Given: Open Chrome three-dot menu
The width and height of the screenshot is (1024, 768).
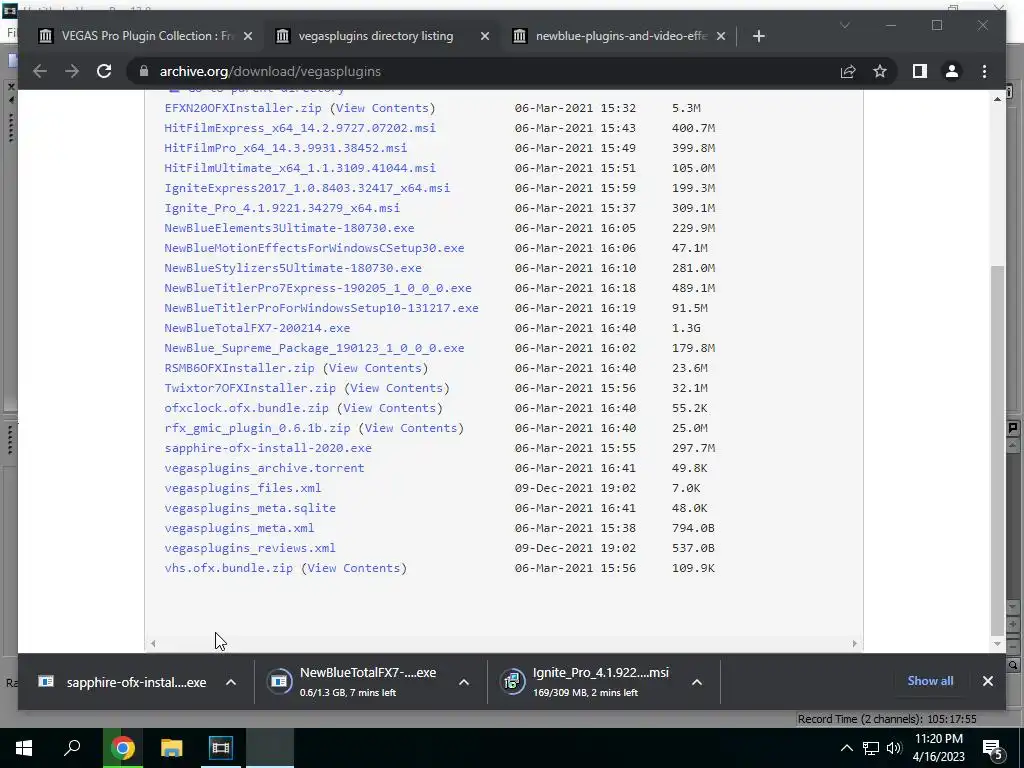Looking at the screenshot, I should pos(984,71).
